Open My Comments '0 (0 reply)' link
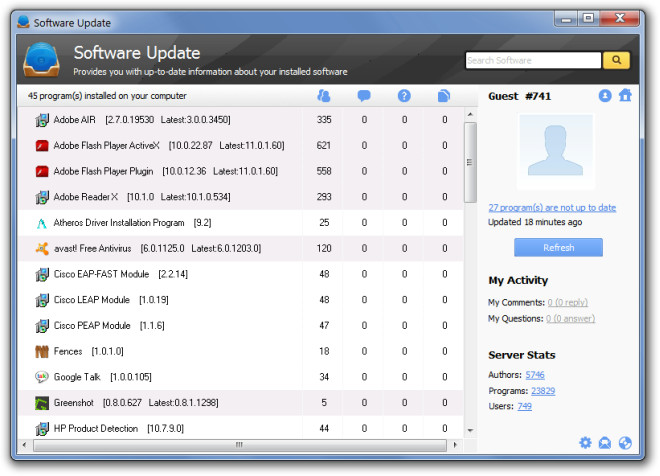Image resolution: width=660 pixels, height=476 pixels. [x=567, y=302]
